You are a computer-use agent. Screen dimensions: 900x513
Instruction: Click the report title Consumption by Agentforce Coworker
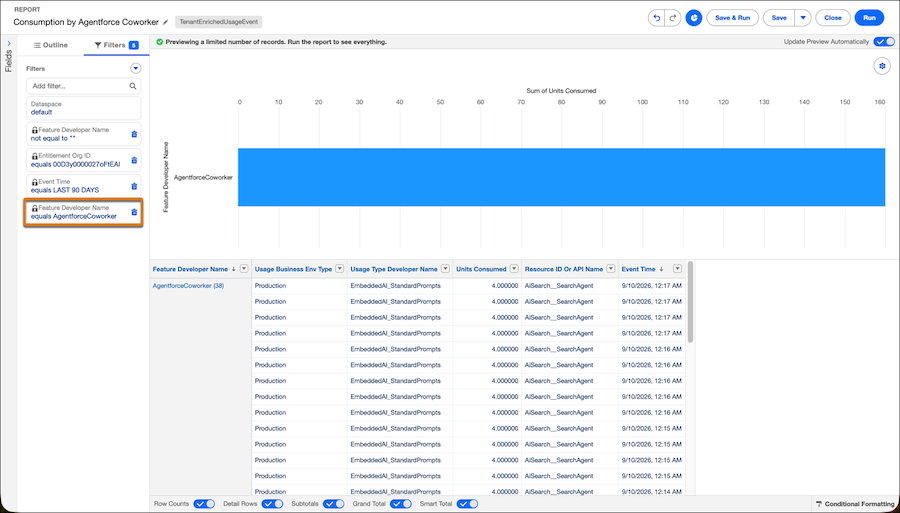point(86,22)
